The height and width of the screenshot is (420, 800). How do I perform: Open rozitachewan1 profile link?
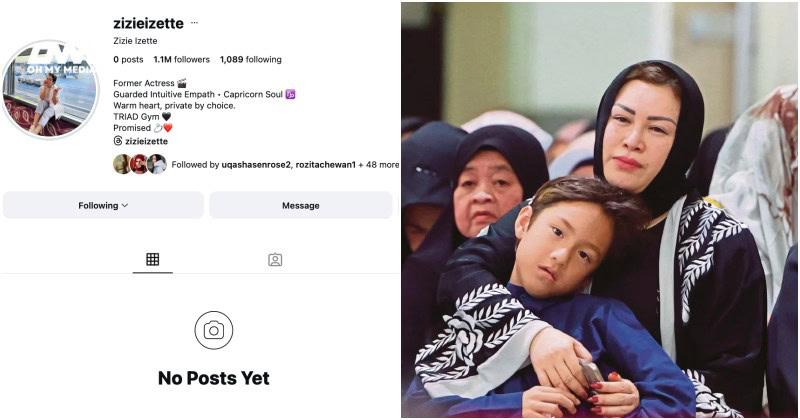tap(326, 164)
